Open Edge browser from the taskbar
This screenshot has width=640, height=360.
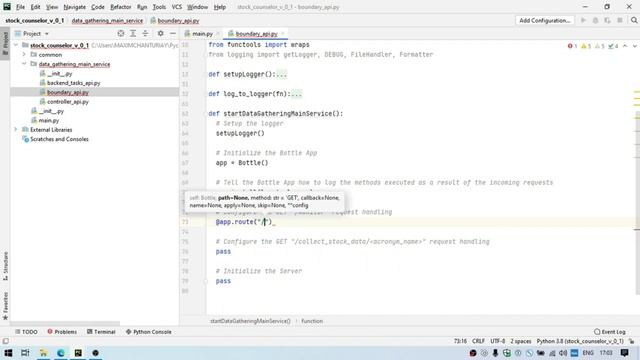(61, 353)
